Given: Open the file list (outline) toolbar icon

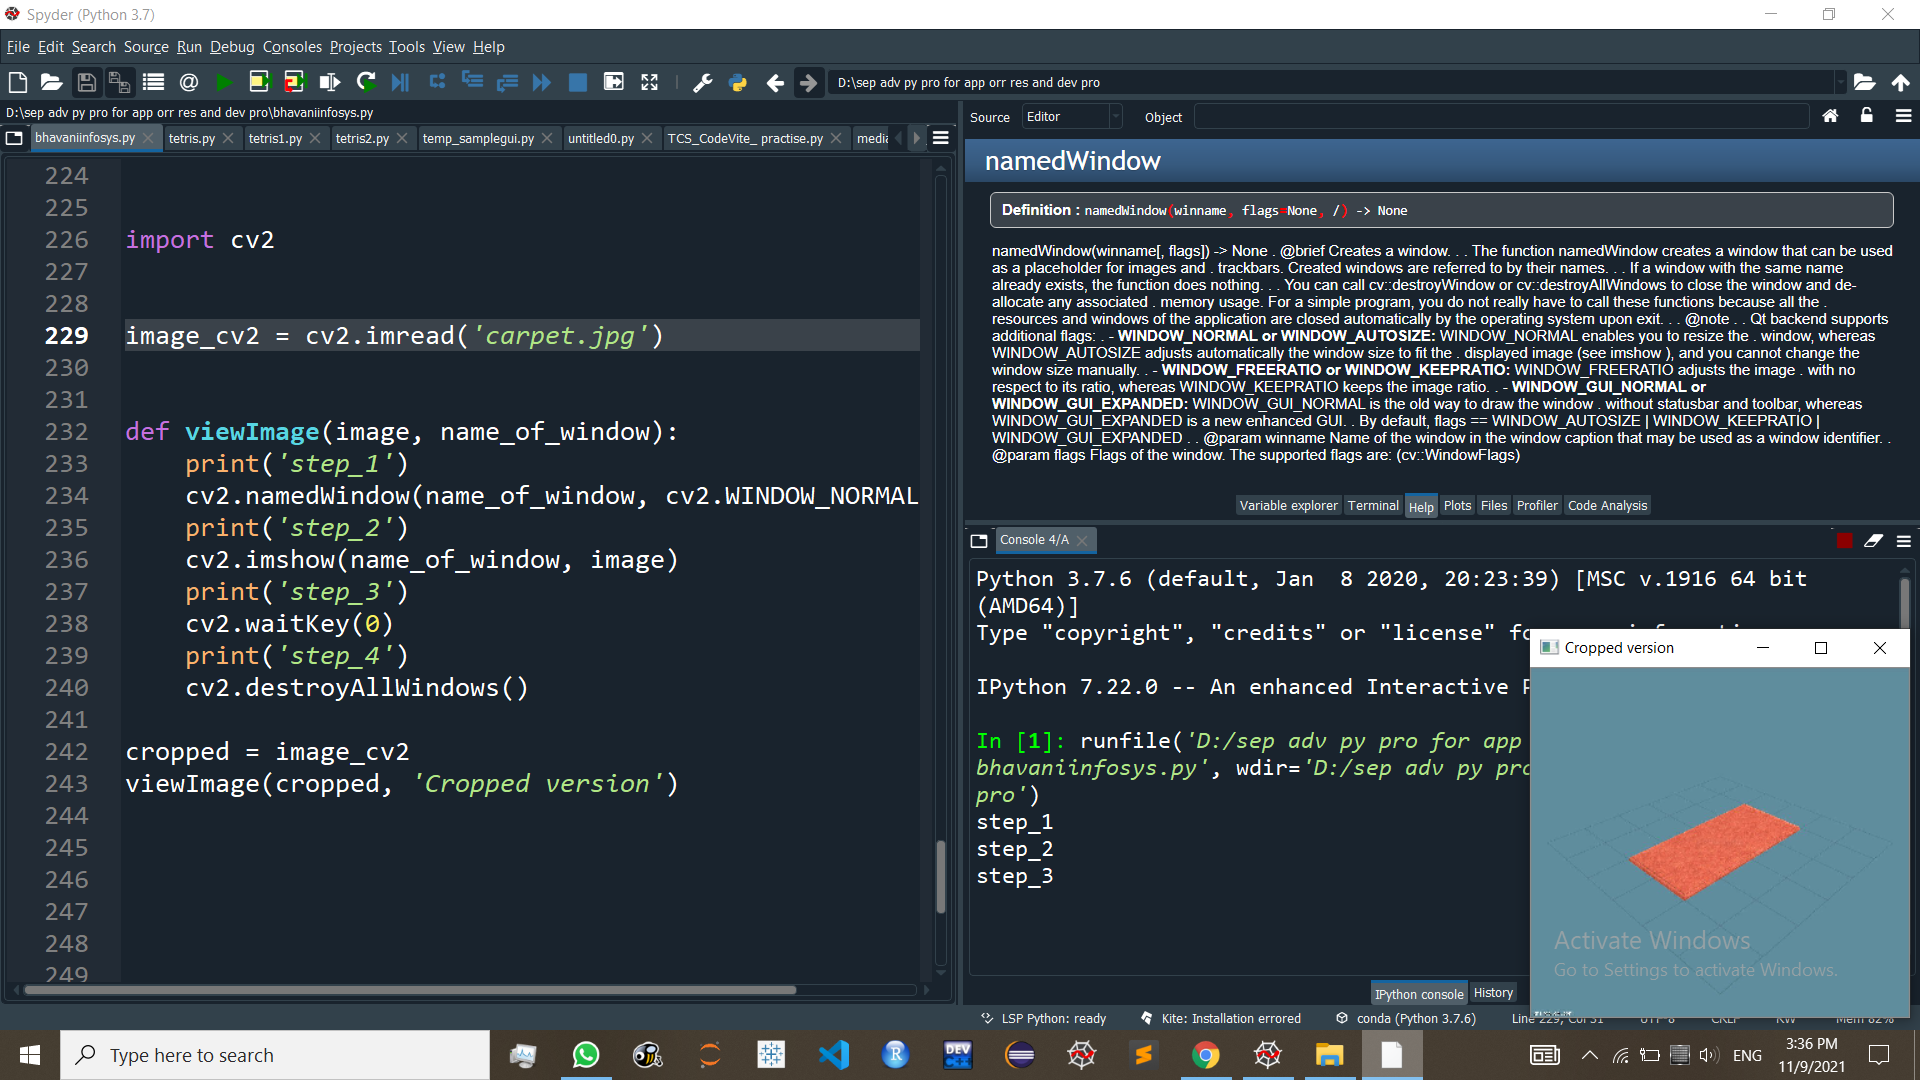Looking at the screenshot, I should (x=153, y=82).
